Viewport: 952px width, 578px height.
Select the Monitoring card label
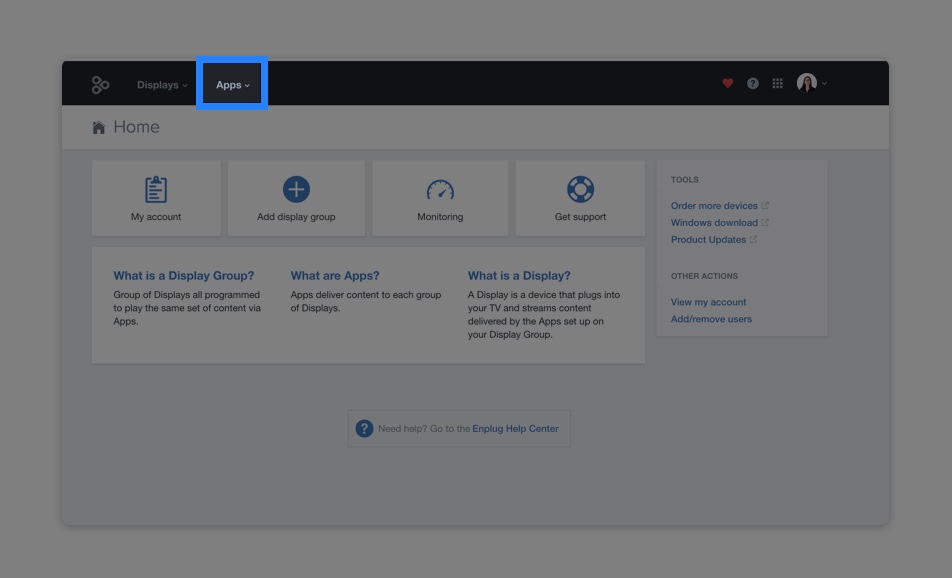click(x=440, y=217)
